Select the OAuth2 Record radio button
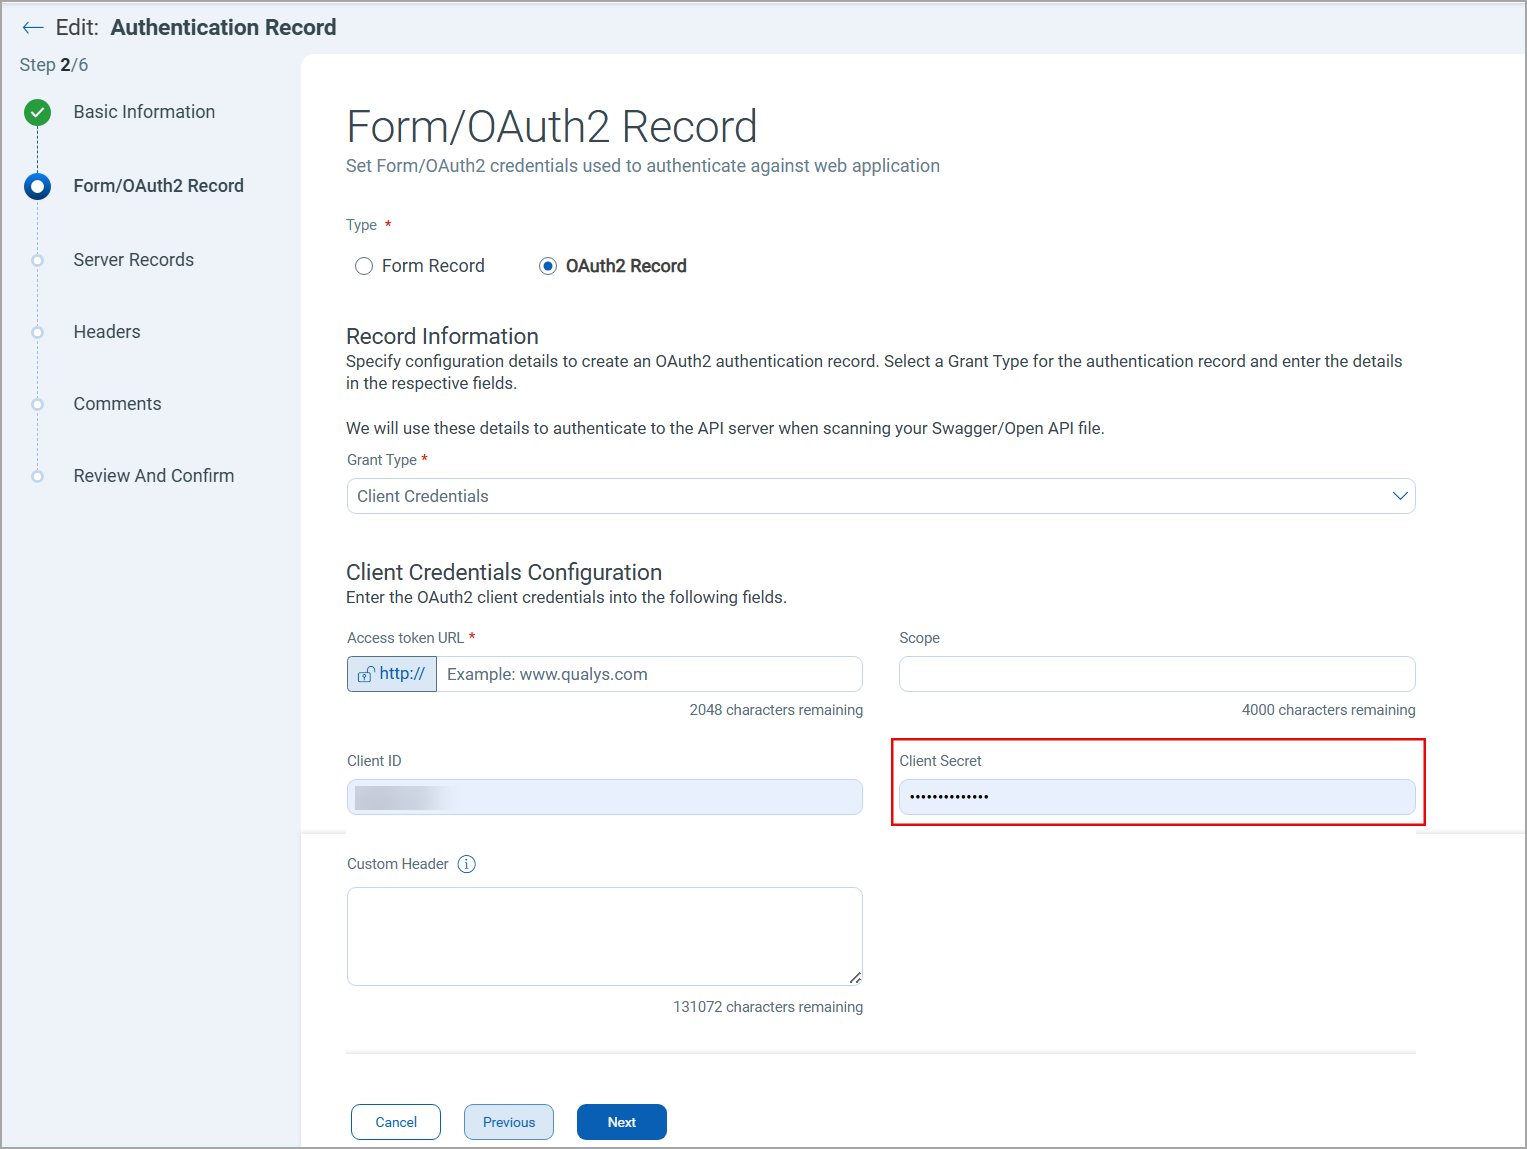The image size is (1527, 1149). (x=548, y=266)
